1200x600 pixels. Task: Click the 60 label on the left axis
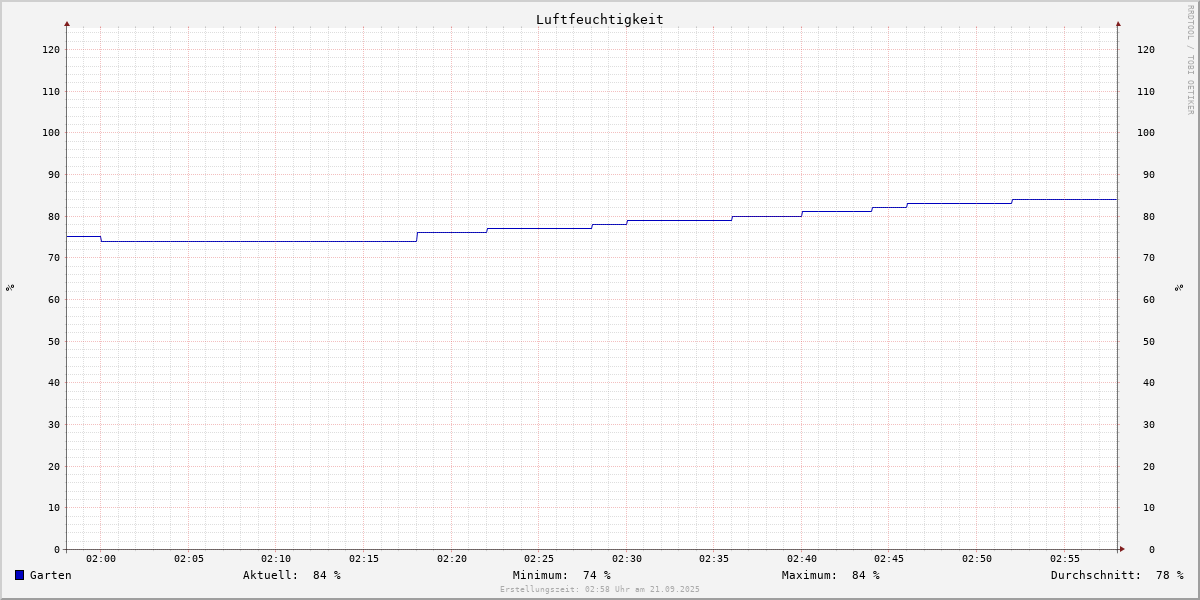[54, 299]
